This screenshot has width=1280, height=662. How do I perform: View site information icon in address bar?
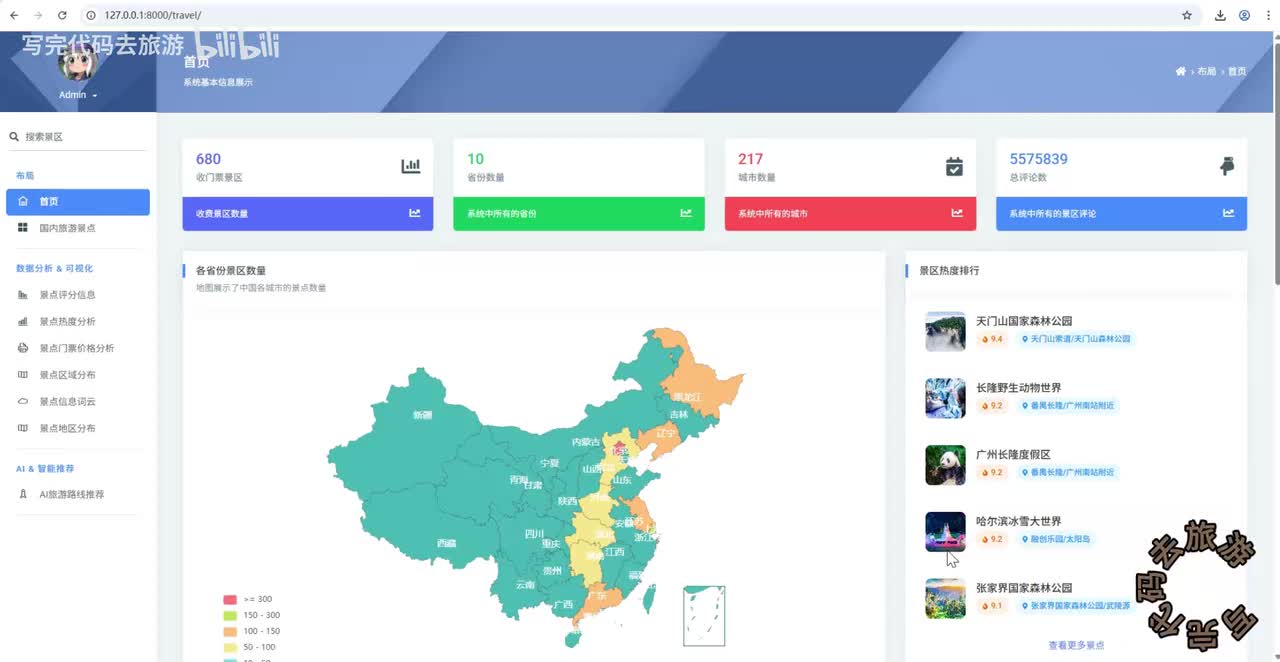[x=91, y=15]
